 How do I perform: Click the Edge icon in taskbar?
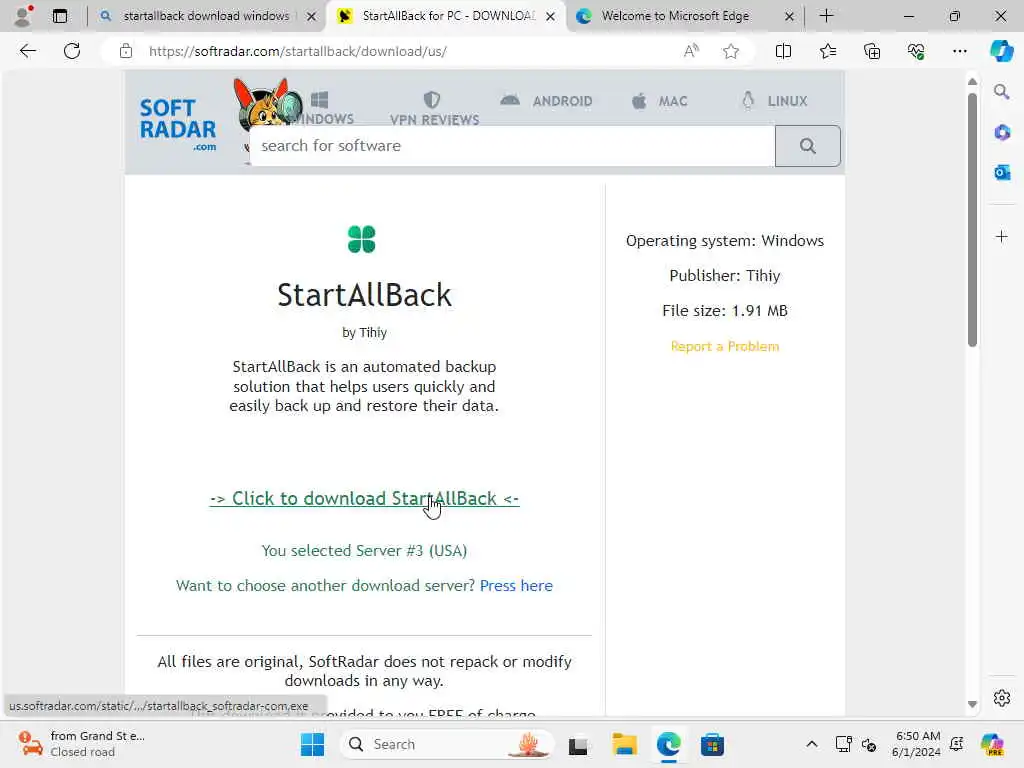[669, 744]
